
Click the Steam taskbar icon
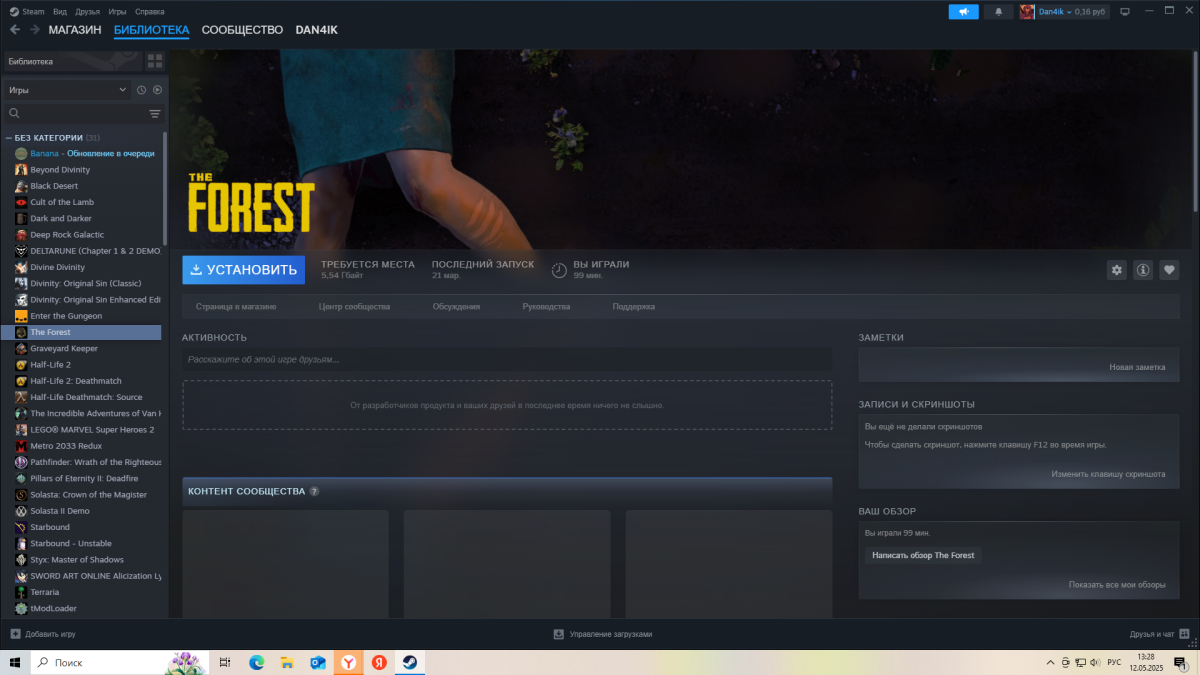(x=410, y=662)
